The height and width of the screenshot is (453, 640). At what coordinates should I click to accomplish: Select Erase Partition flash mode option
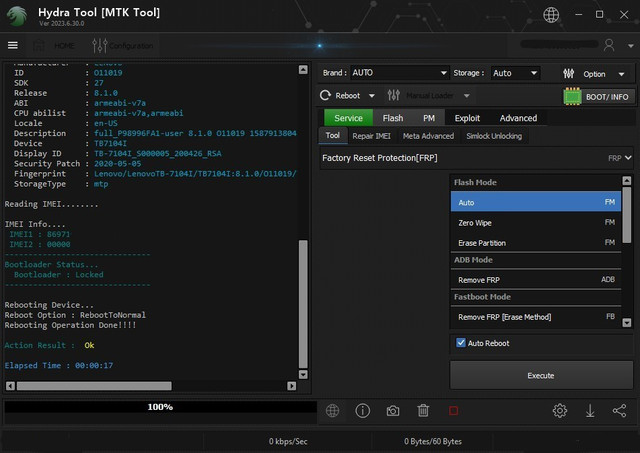536,243
